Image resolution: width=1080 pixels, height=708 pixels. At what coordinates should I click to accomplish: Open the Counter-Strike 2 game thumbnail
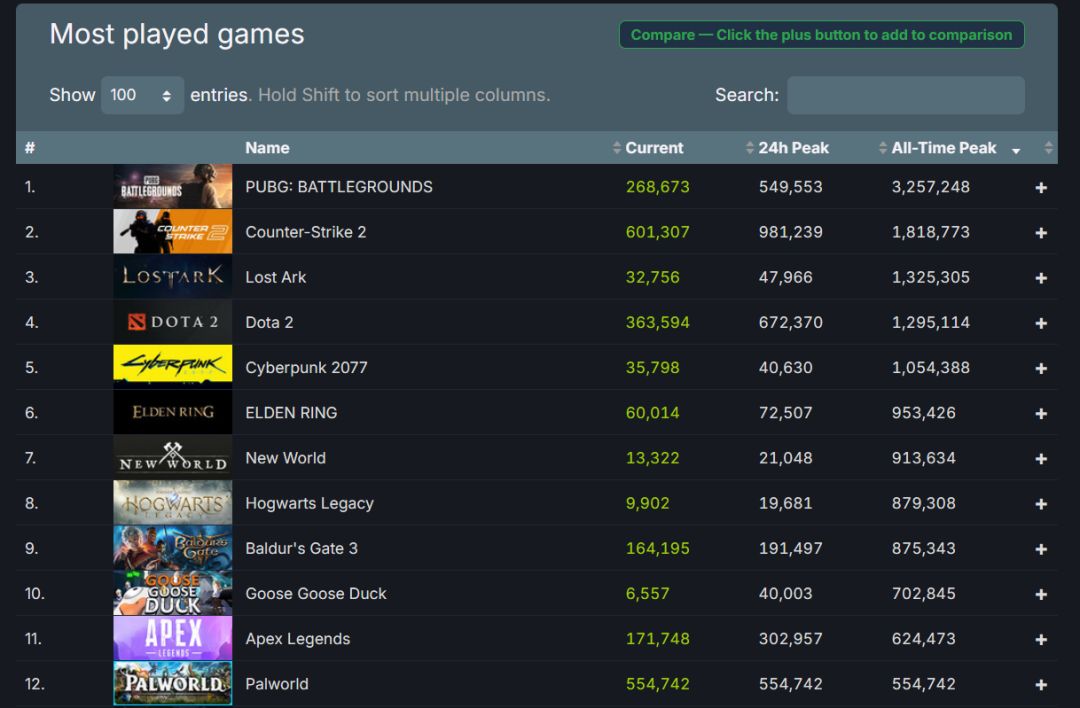pos(172,231)
